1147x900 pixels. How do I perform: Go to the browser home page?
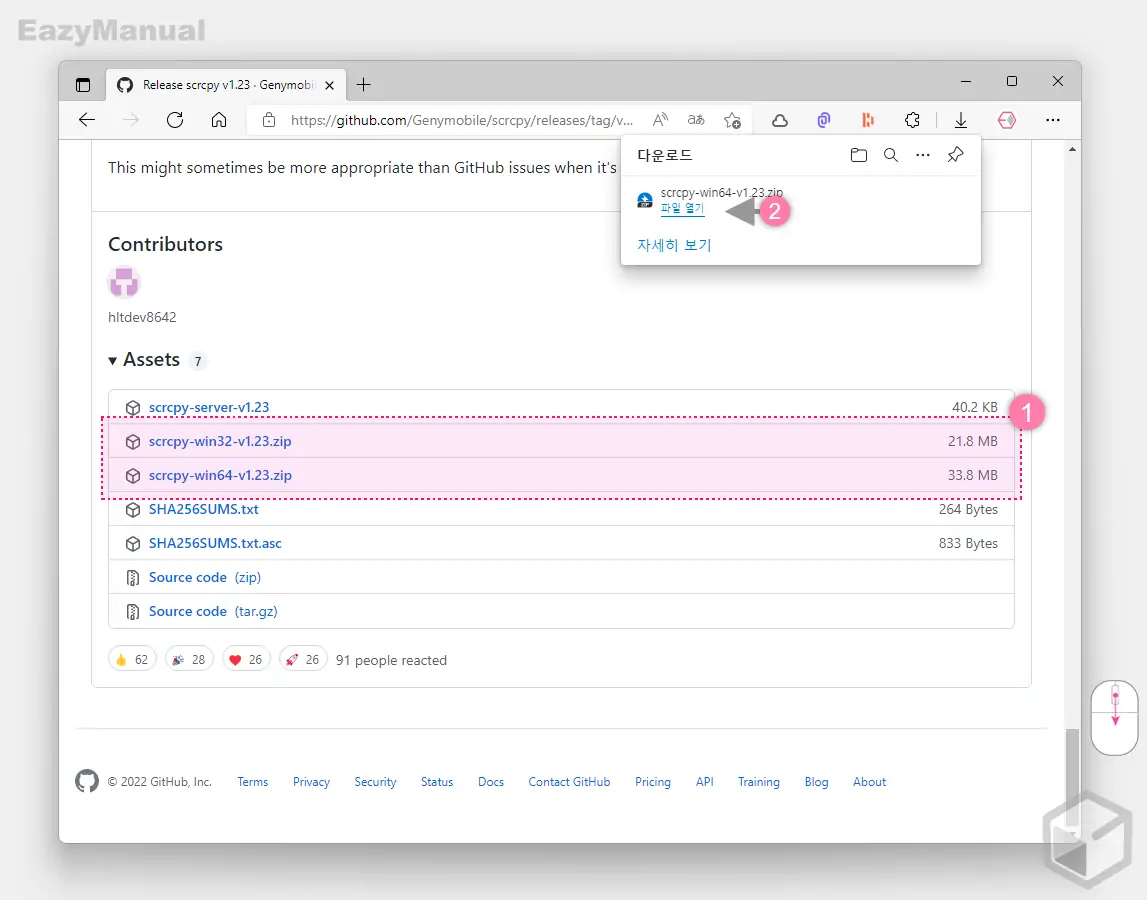coord(219,120)
